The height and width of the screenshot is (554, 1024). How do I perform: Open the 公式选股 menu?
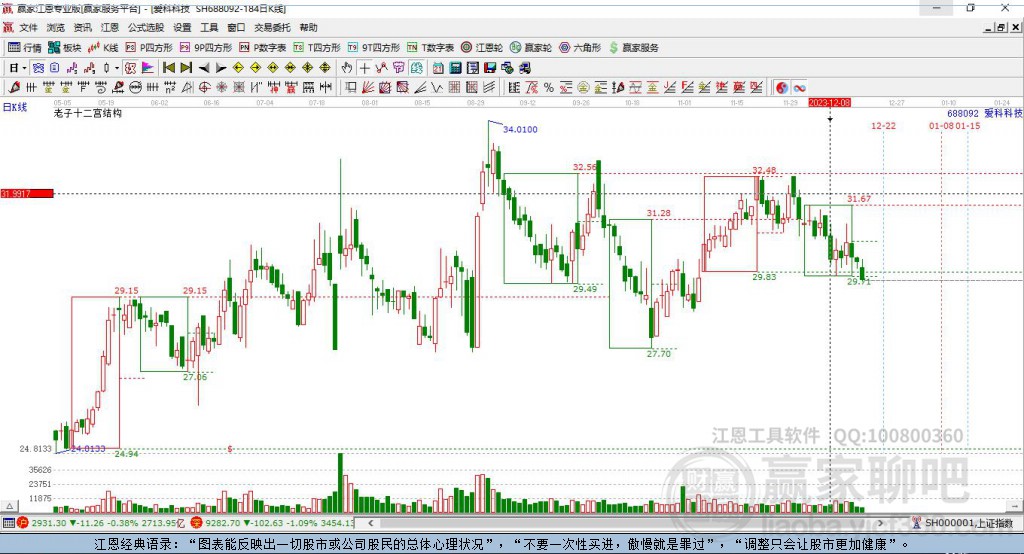pos(146,27)
